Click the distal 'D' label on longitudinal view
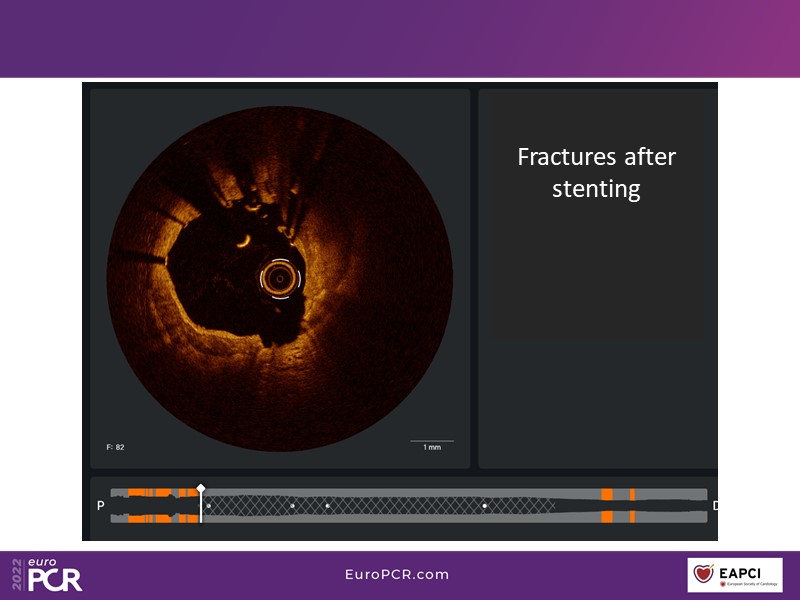The width and height of the screenshot is (800, 600). point(714,506)
